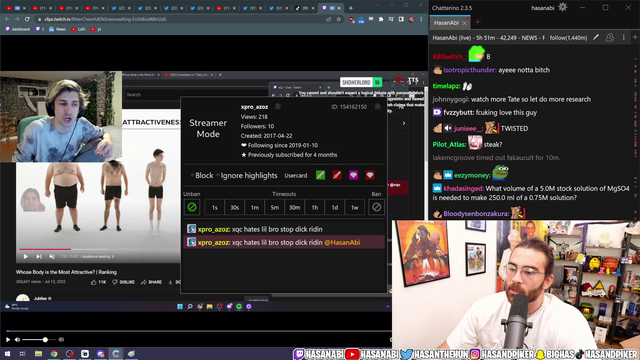Mute the Twitch clip volume
640x360 pixels.
tap(18, 340)
